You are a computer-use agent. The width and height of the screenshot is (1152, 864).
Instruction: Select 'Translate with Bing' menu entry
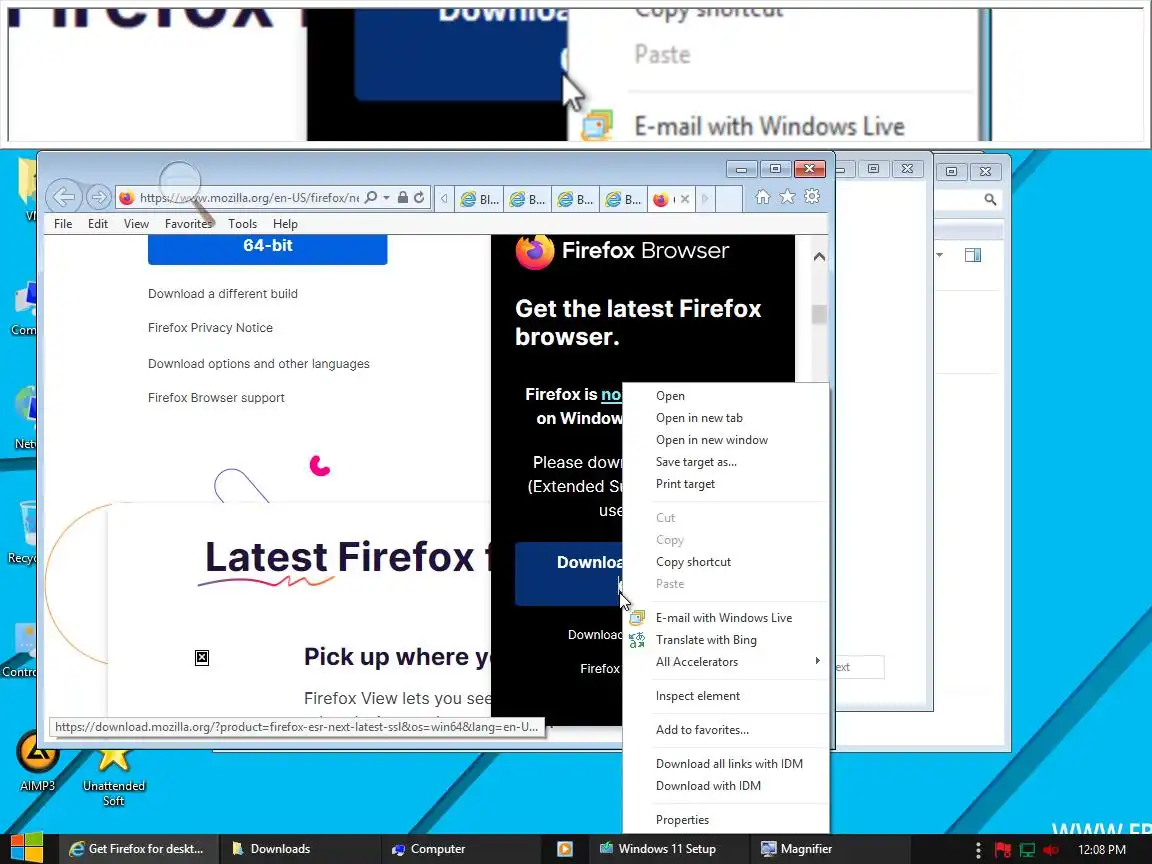point(726,640)
